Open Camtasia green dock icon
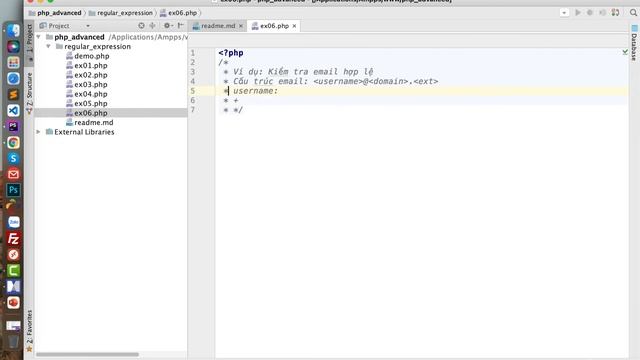The image size is (640, 360). point(13,270)
